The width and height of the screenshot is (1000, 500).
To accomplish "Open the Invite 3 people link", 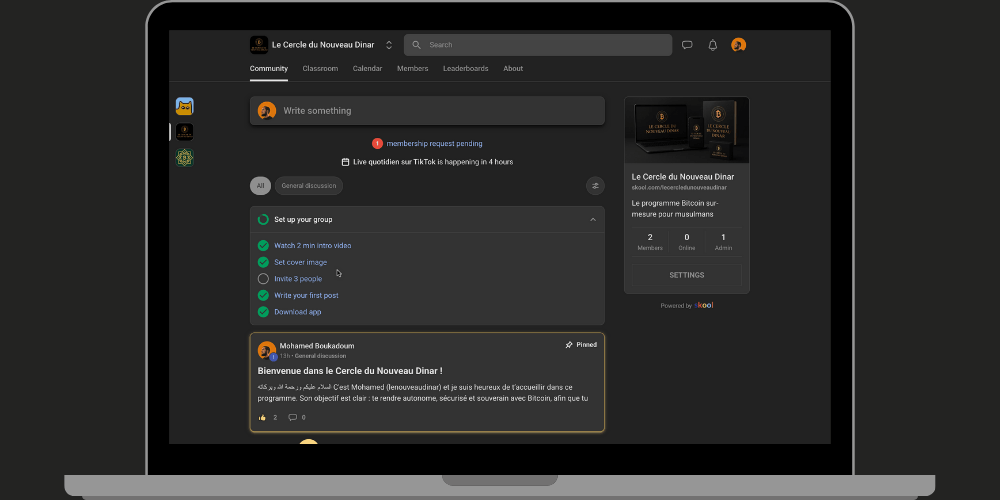I will tap(298, 279).
